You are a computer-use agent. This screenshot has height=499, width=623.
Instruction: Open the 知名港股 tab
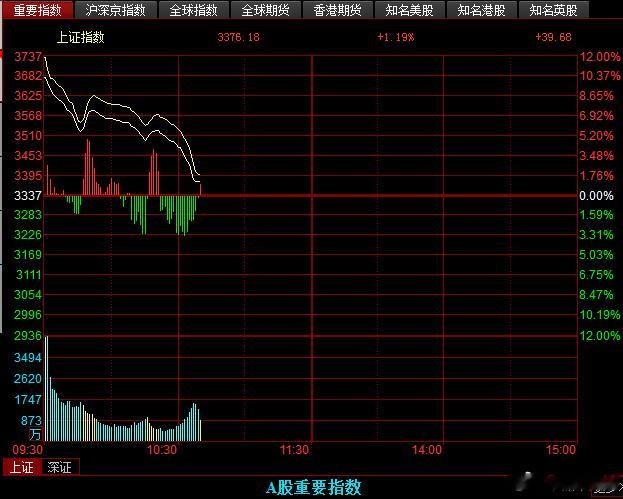[482, 10]
